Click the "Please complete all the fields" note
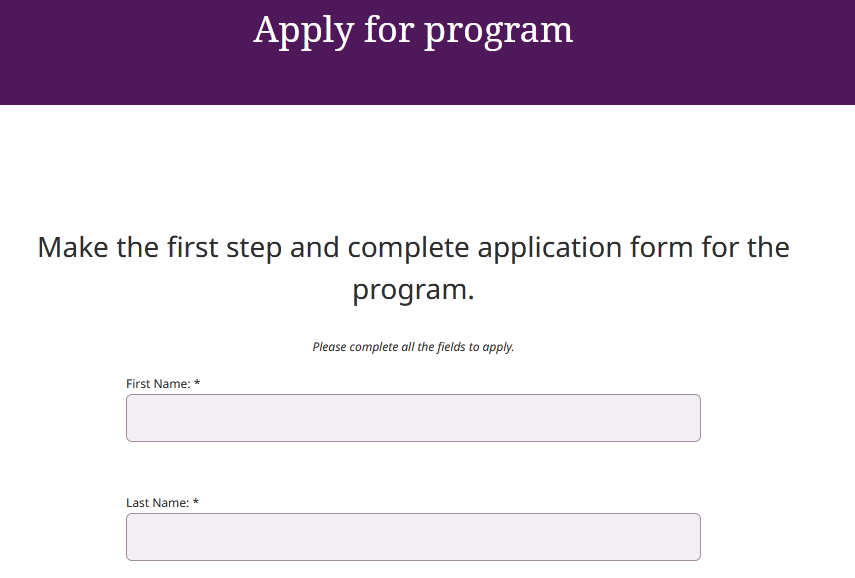 (x=413, y=347)
